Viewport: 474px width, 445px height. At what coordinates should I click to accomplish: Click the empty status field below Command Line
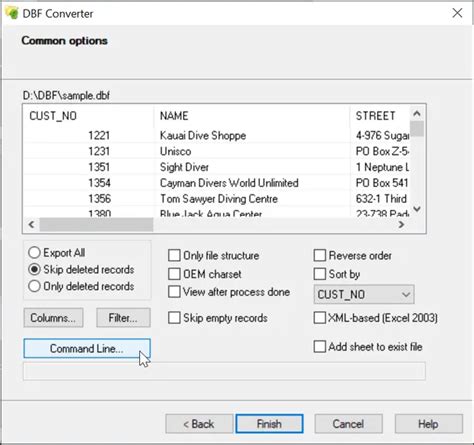(x=224, y=371)
